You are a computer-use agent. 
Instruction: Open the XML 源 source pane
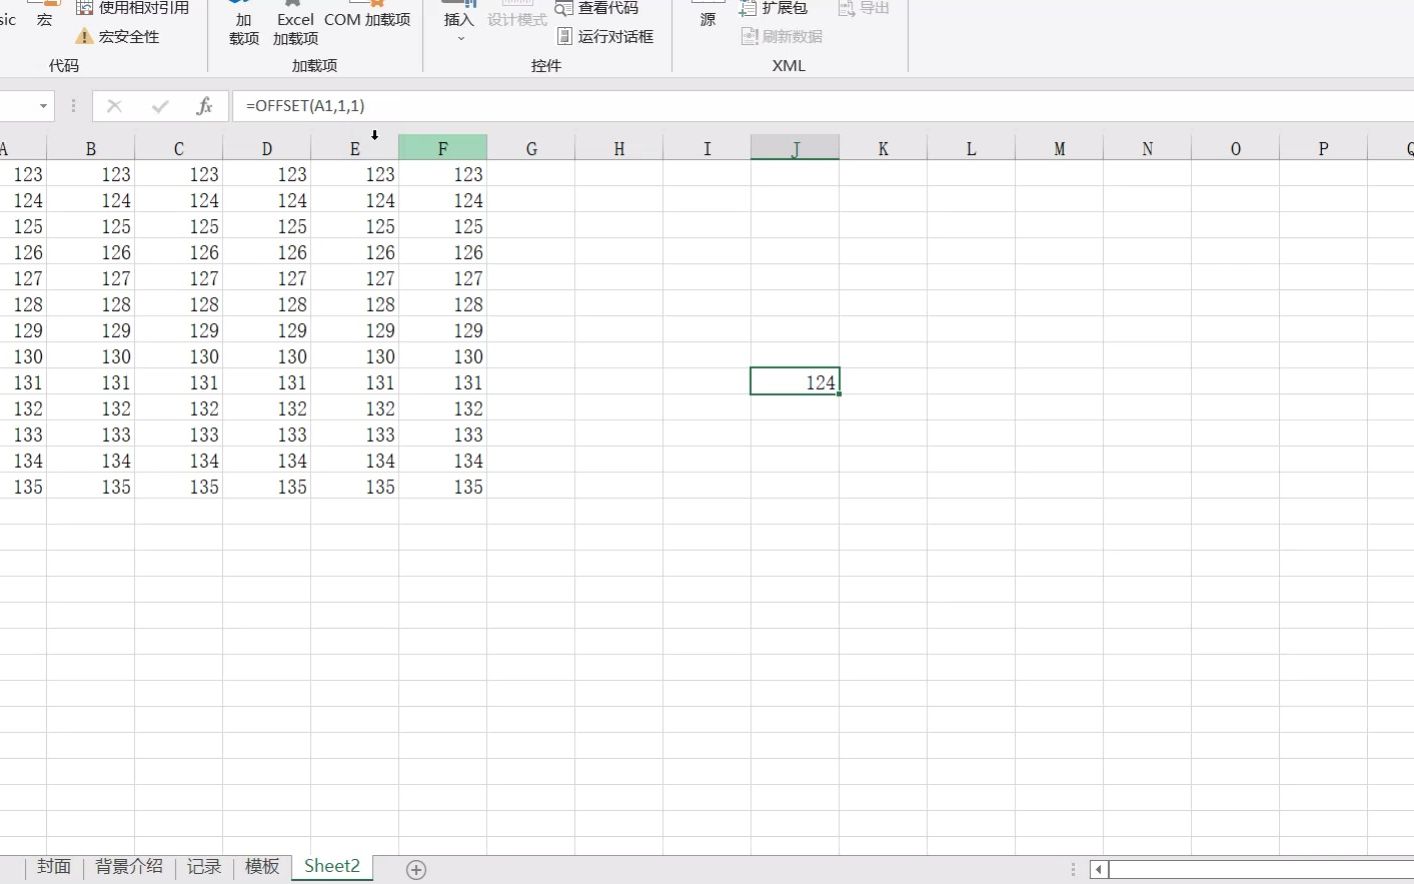(708, 15)
